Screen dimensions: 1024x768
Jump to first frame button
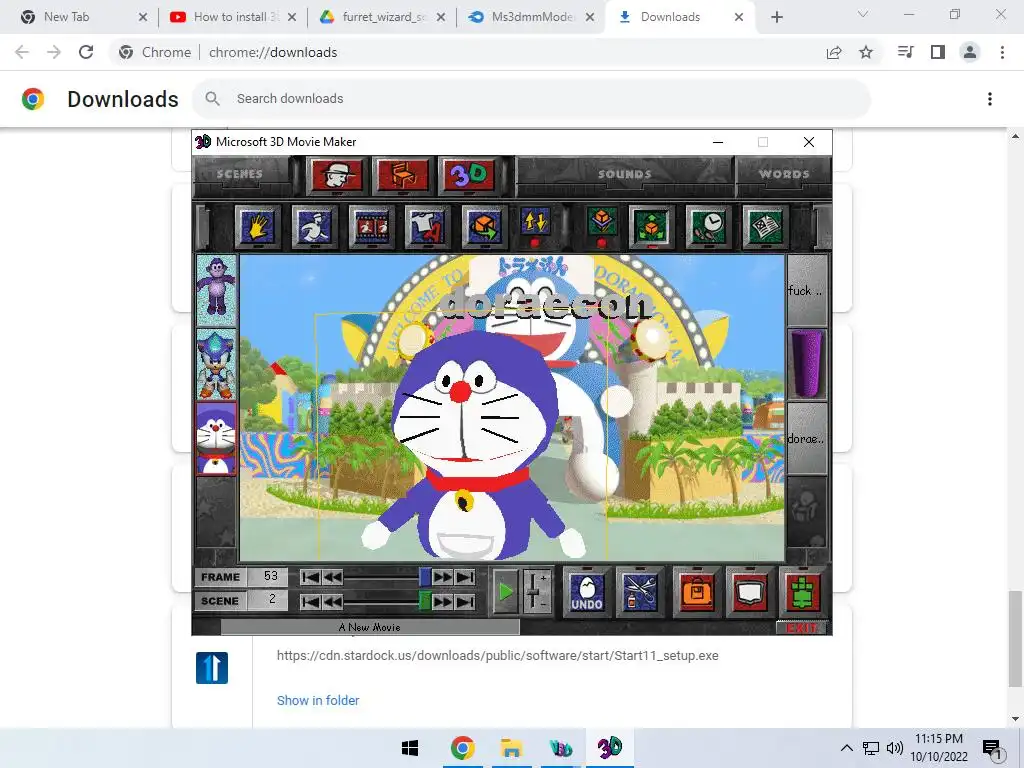tap(311, 577)
